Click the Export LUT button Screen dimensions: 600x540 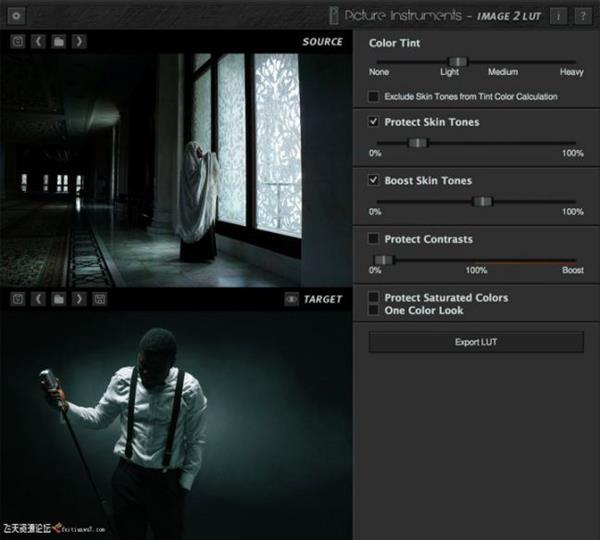click(x=475, y=342)
